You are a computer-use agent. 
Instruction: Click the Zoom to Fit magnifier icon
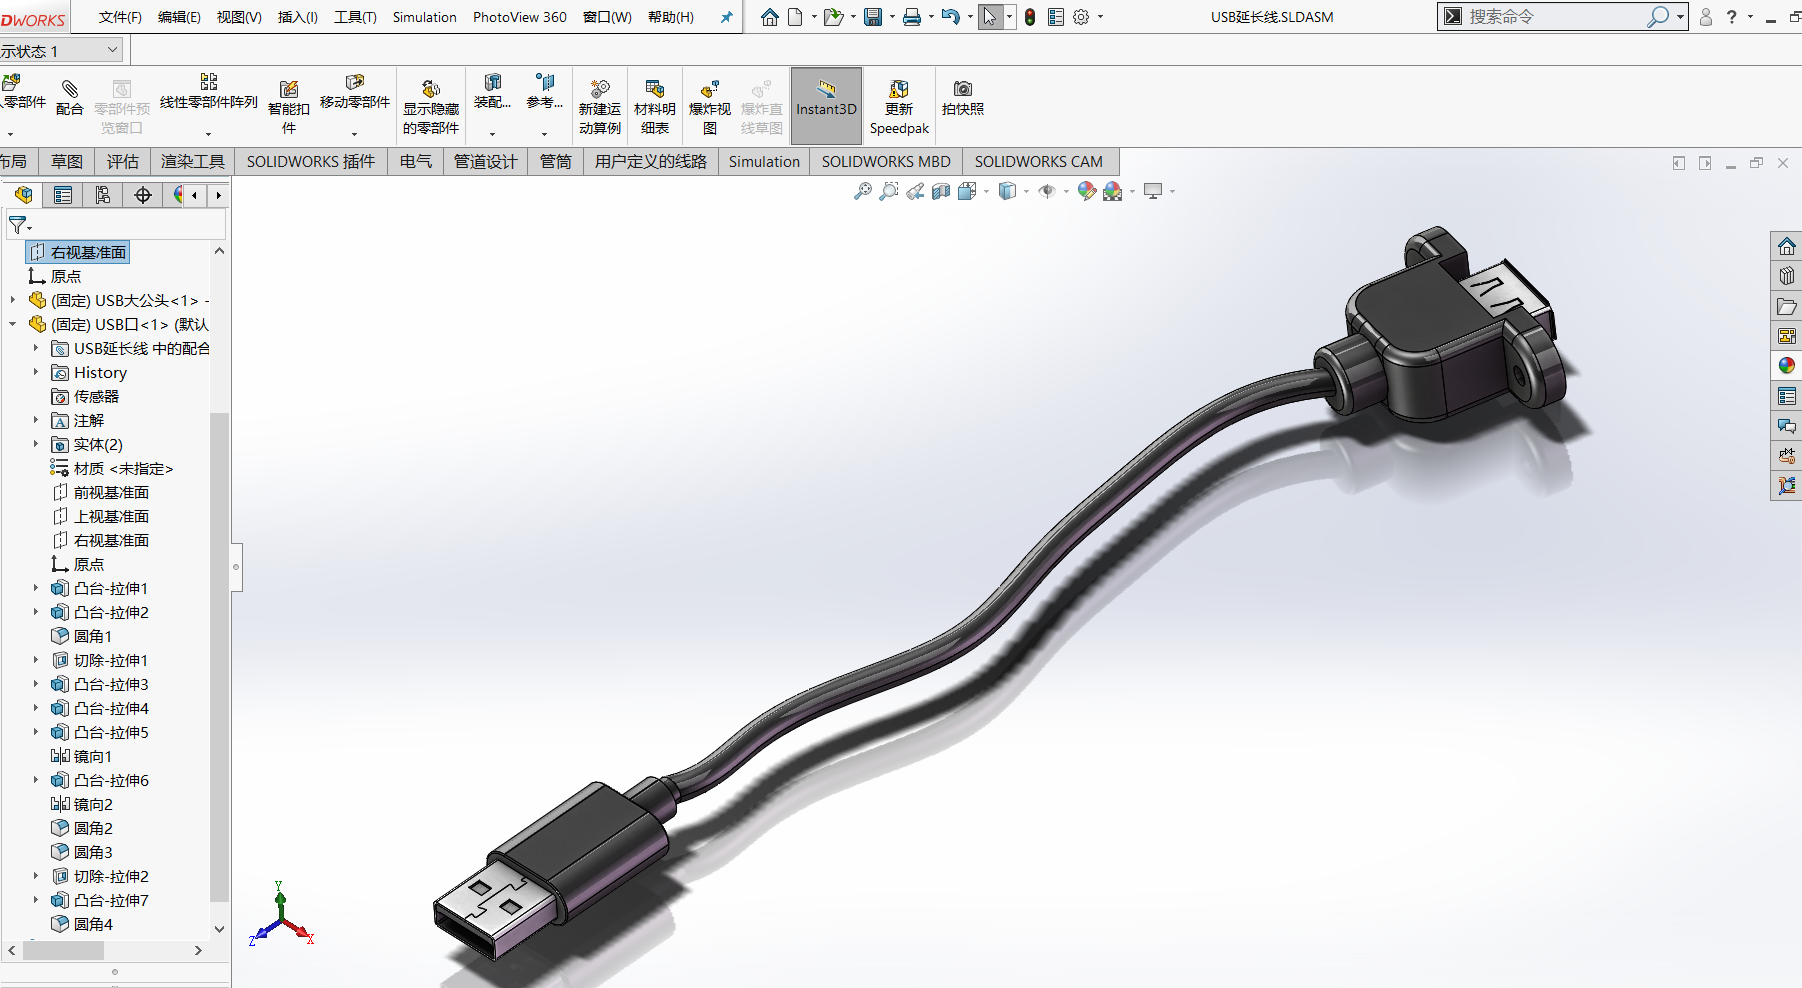pyautogui.click(x=863, y=191)
